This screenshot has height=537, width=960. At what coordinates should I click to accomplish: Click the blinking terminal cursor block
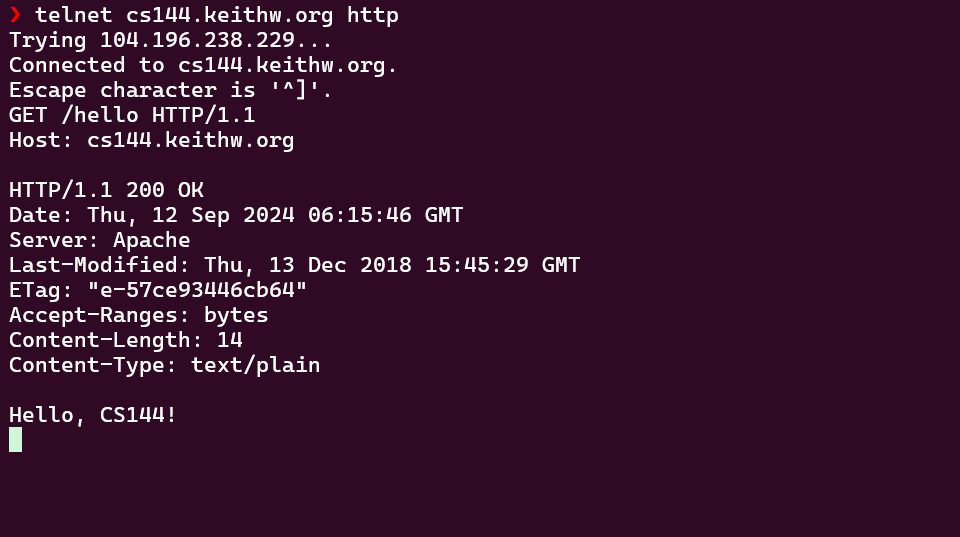coord(15,440)
